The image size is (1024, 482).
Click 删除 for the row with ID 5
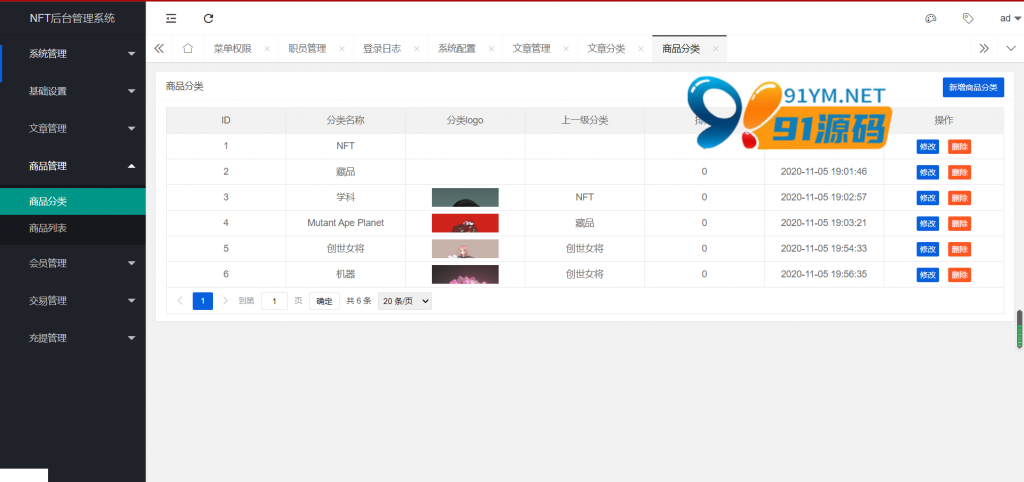click(x=959, y=249)
